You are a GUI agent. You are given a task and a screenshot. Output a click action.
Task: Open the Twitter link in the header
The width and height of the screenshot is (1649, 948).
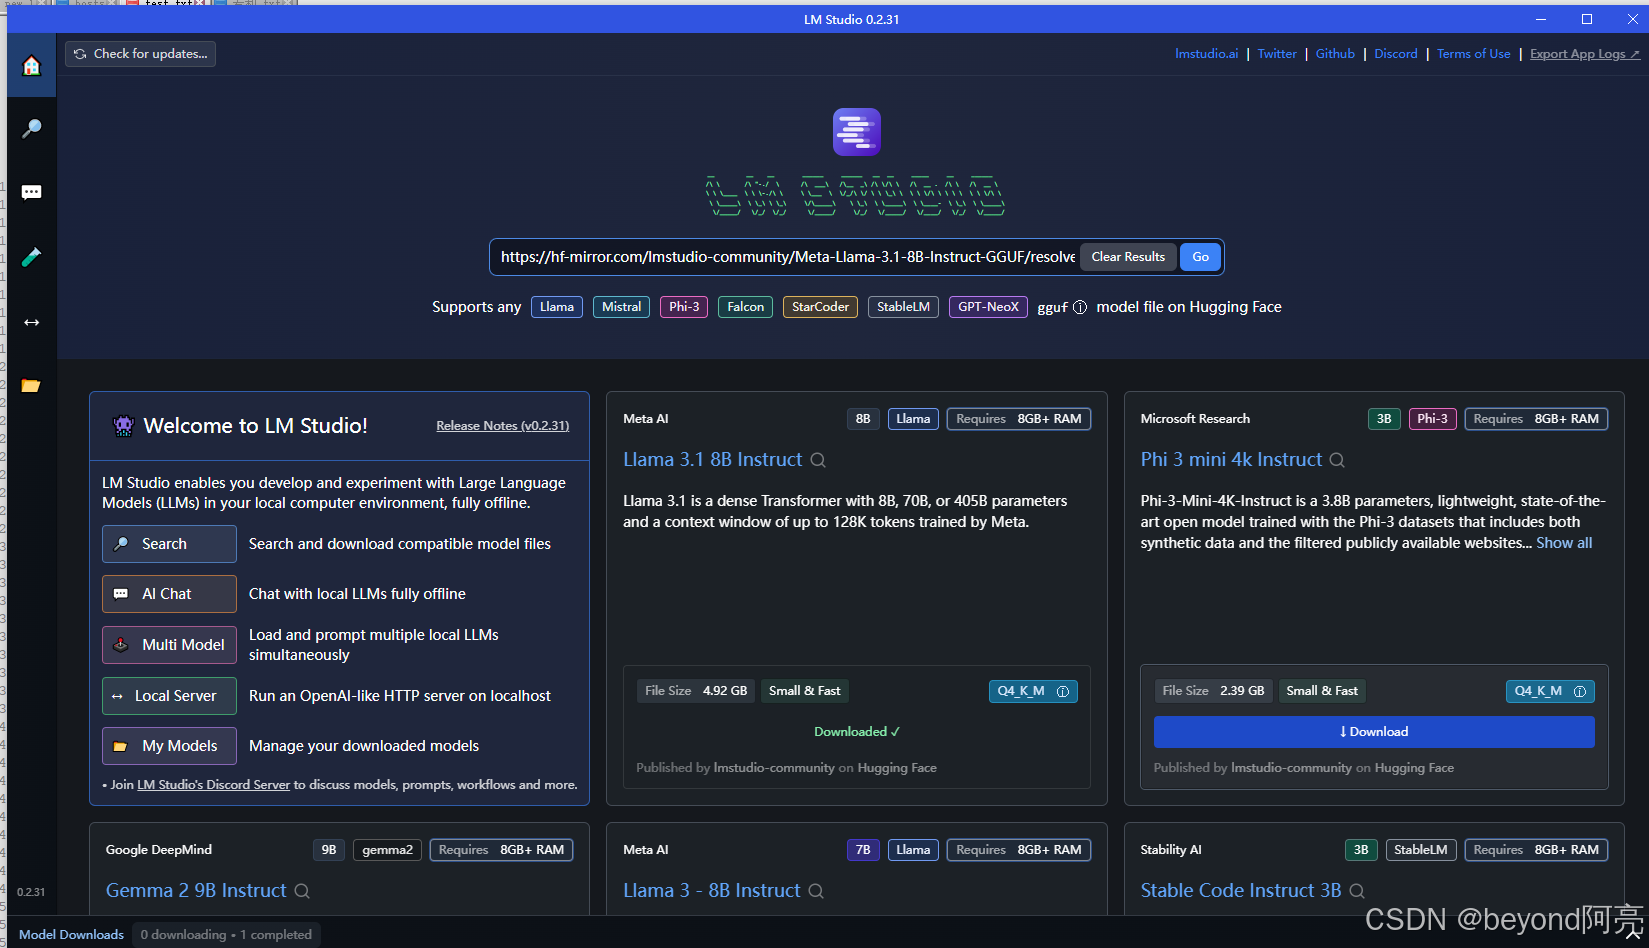[1277, 54]
